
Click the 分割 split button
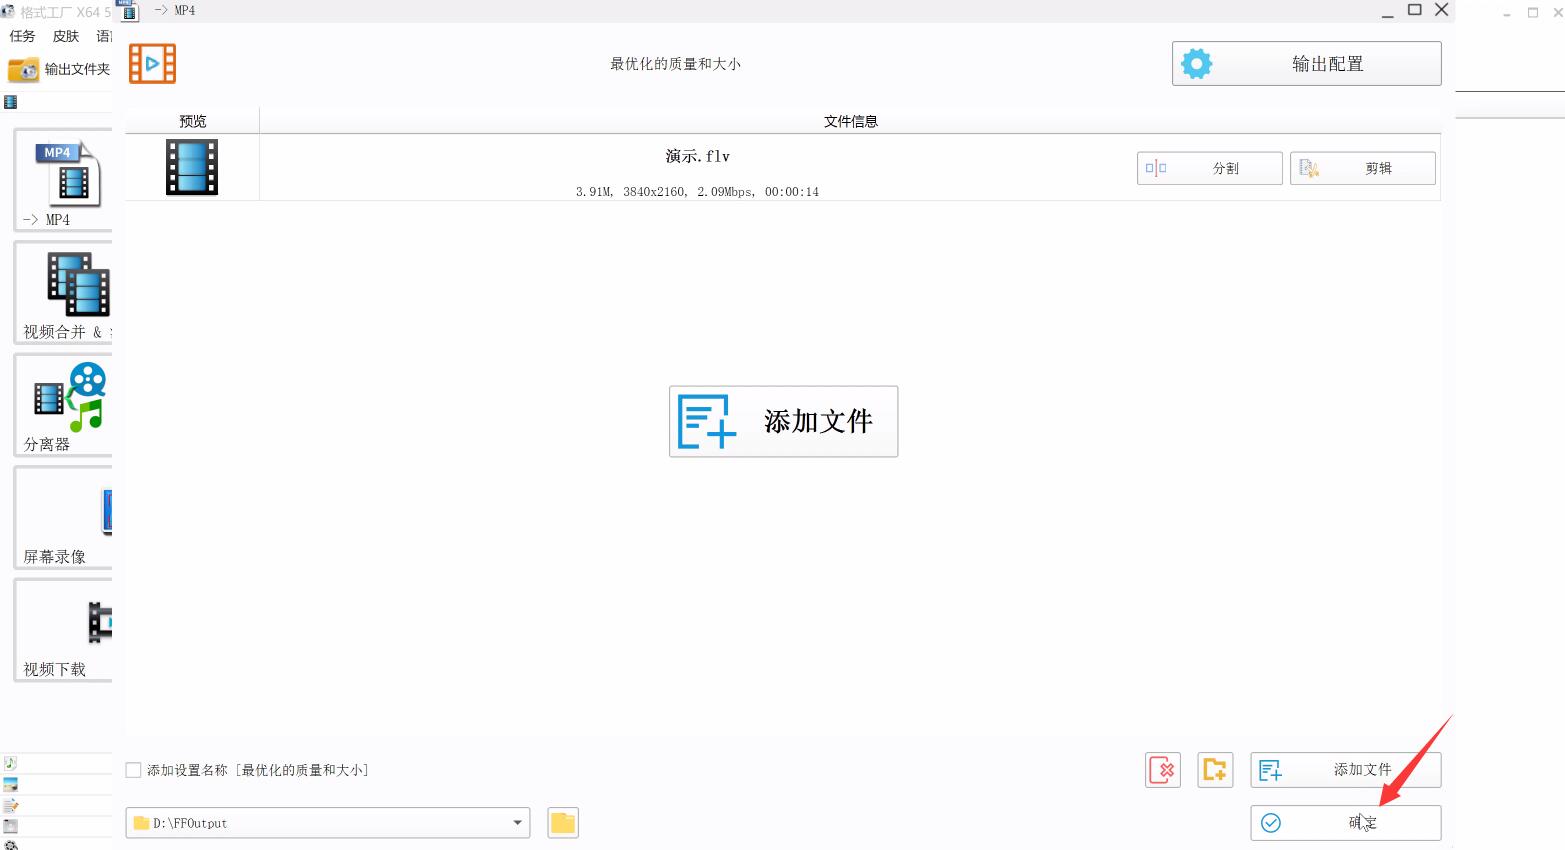[1209, 168]
